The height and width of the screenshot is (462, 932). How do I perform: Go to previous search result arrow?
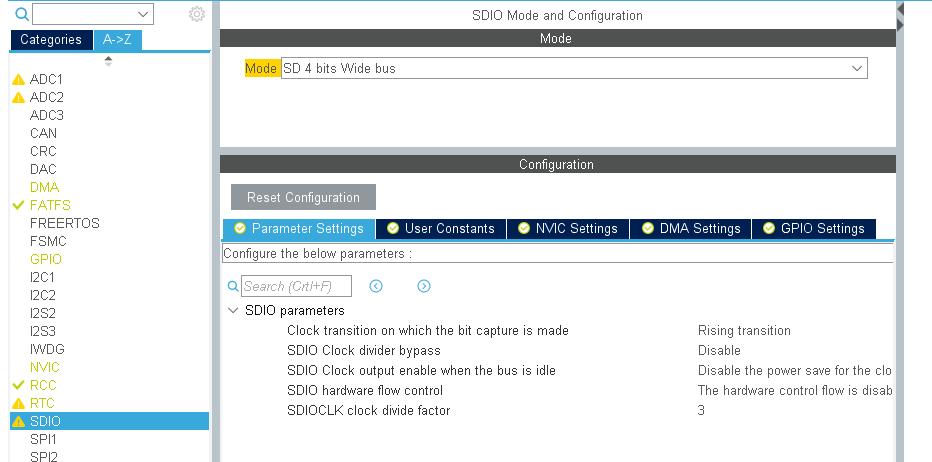pos(376,287)
